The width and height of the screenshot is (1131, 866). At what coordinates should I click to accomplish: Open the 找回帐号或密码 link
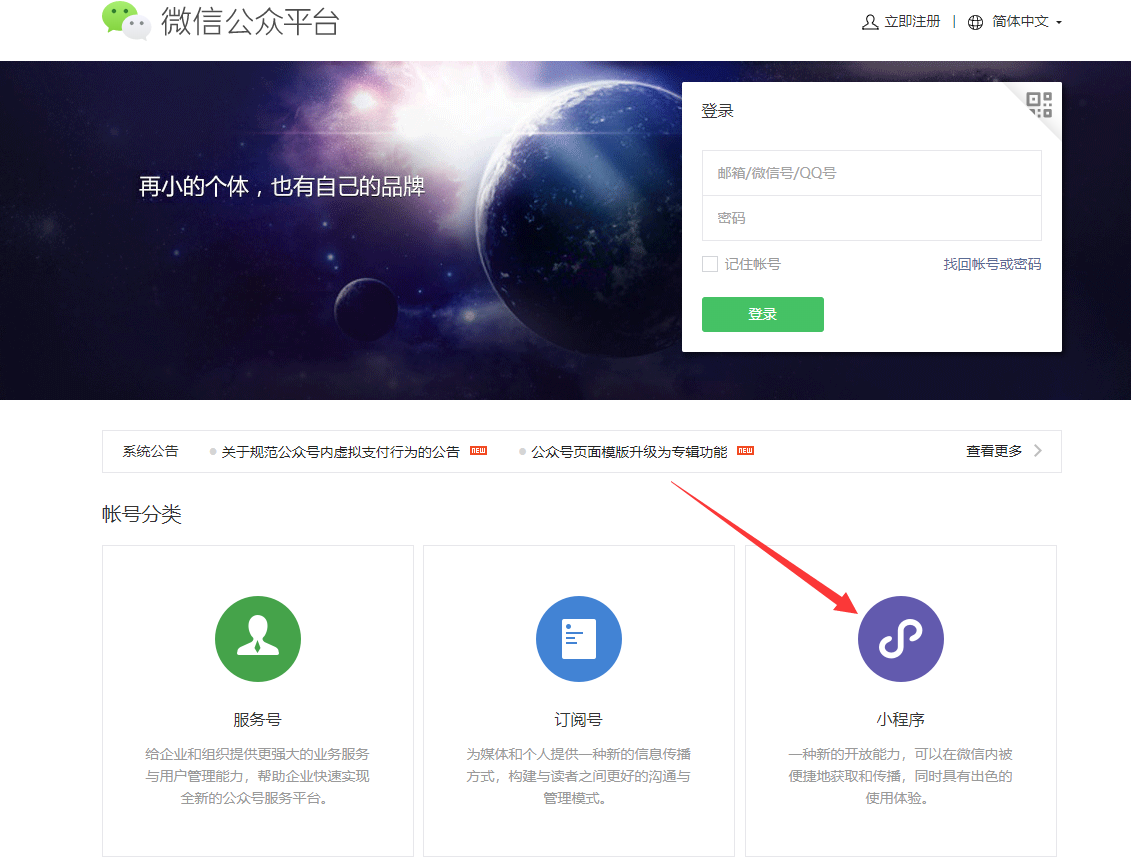click(x=992, y=264)
